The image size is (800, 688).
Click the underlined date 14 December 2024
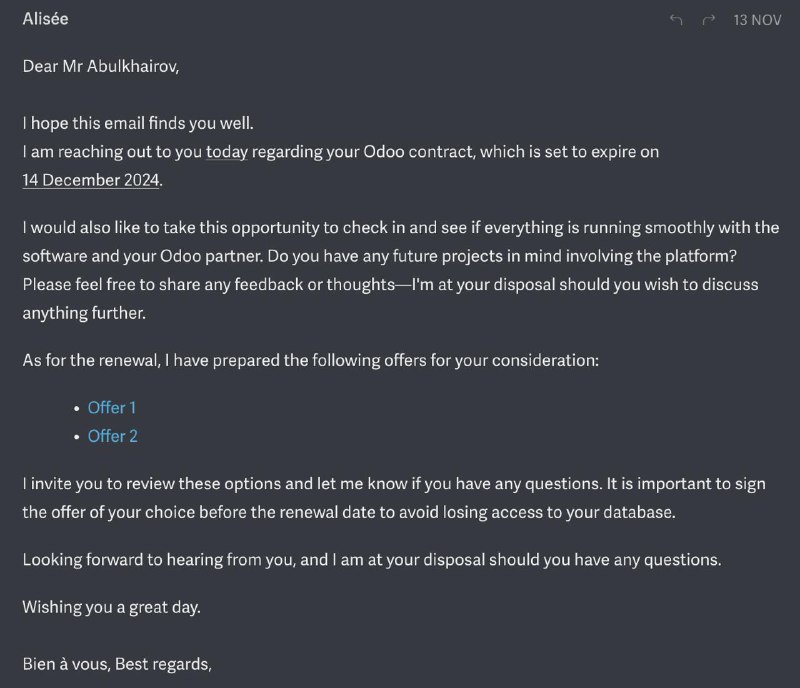coord(91,180)
